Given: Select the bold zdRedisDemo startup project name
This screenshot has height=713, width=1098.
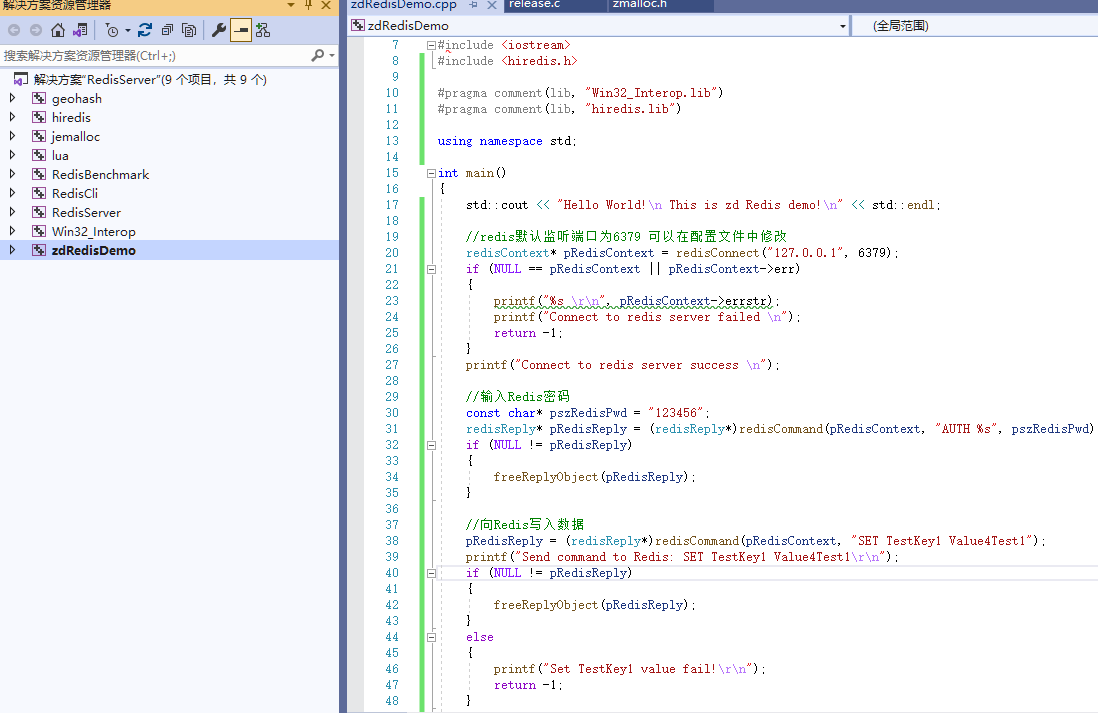Looking at the screenshot, I should point(94,250).
